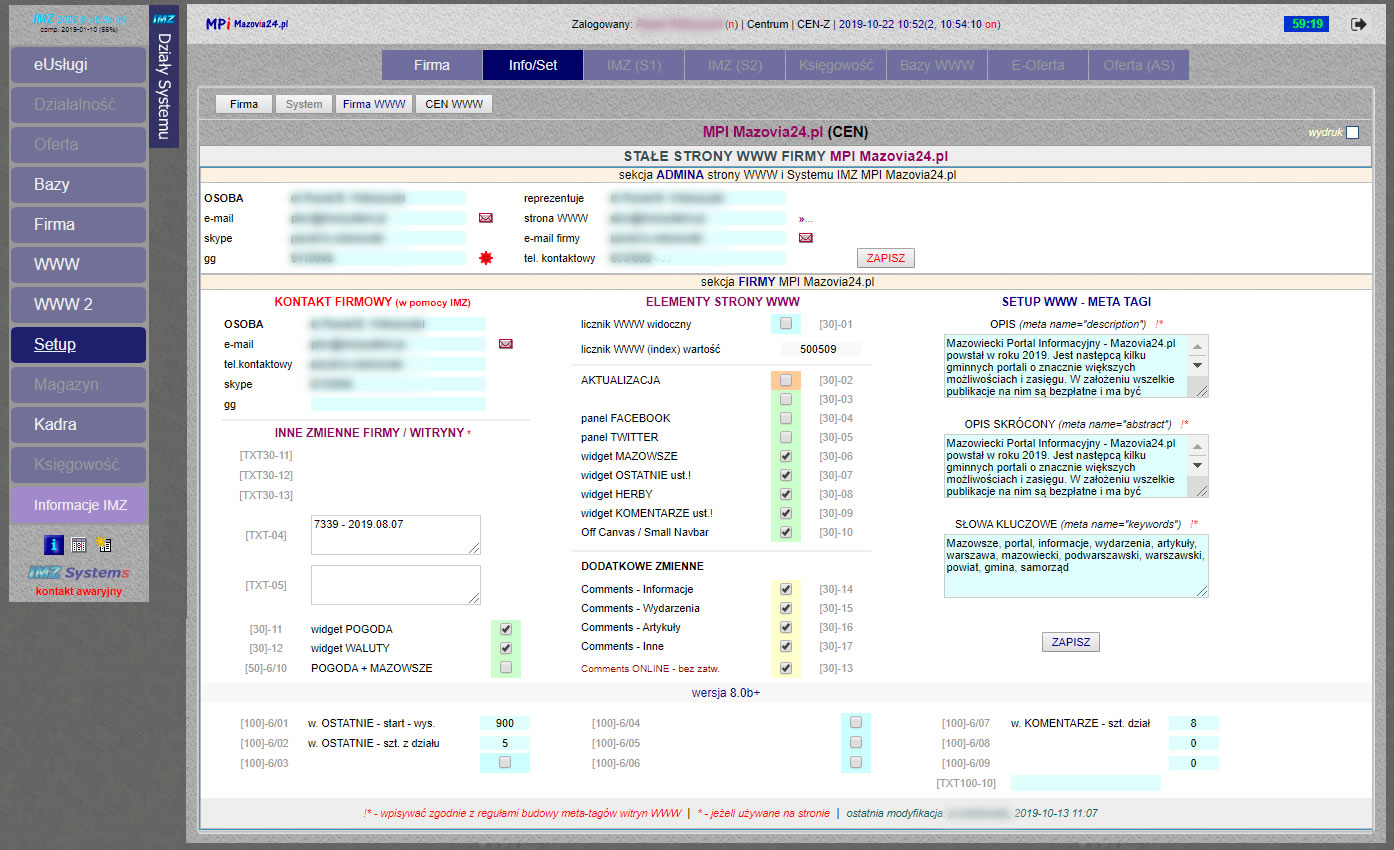Click ZAPISZ in the admin section

point(886,258)
